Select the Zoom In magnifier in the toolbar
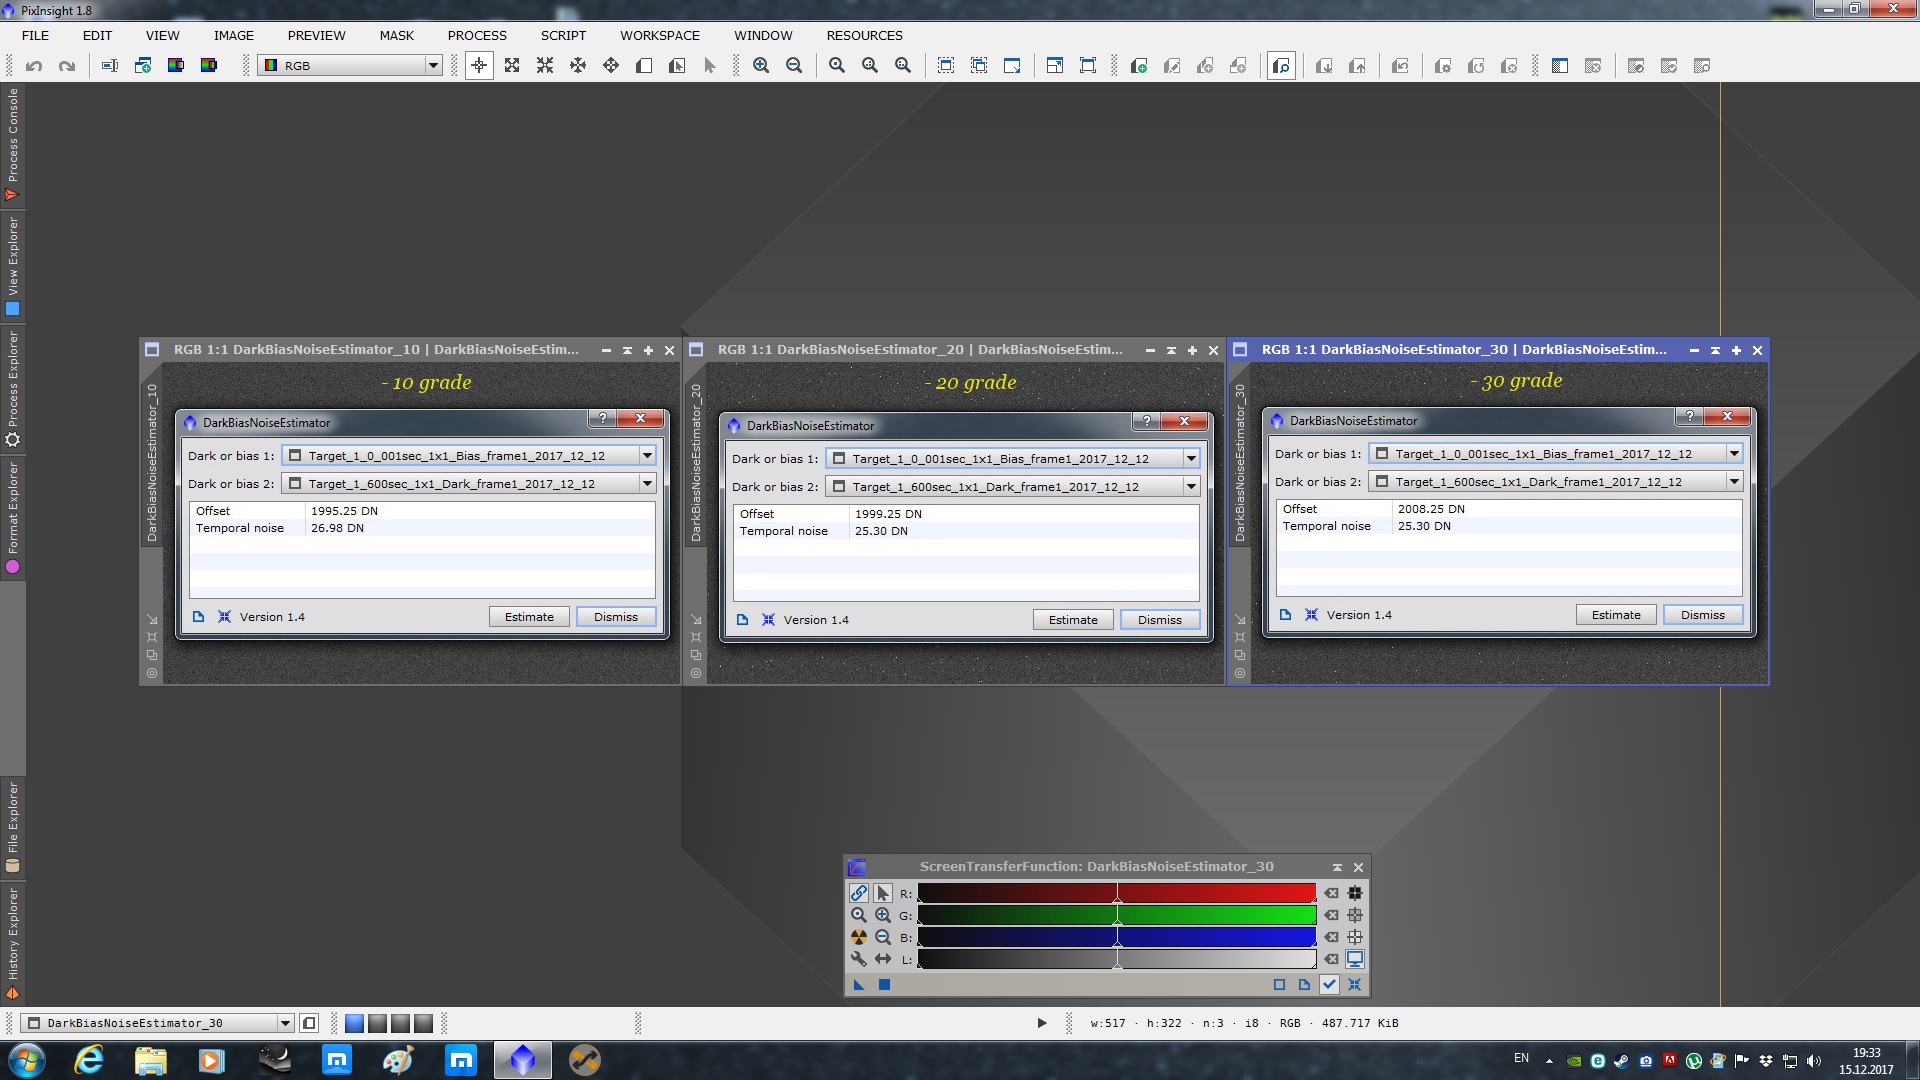This screenshot has width=1920, height=1080. (x=761, y=66)
